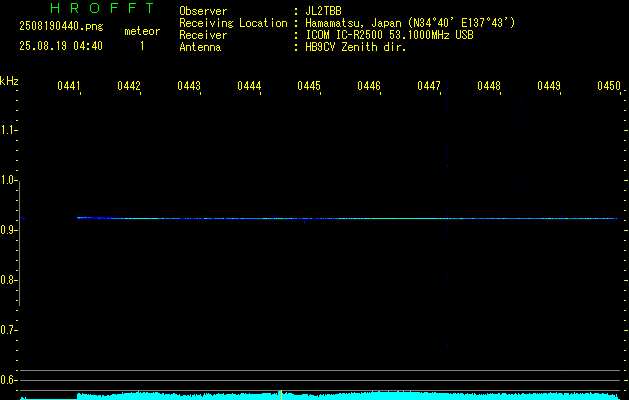The image size is (629, 400).
Task: Click the Receiving Location label
Action: 233,23
